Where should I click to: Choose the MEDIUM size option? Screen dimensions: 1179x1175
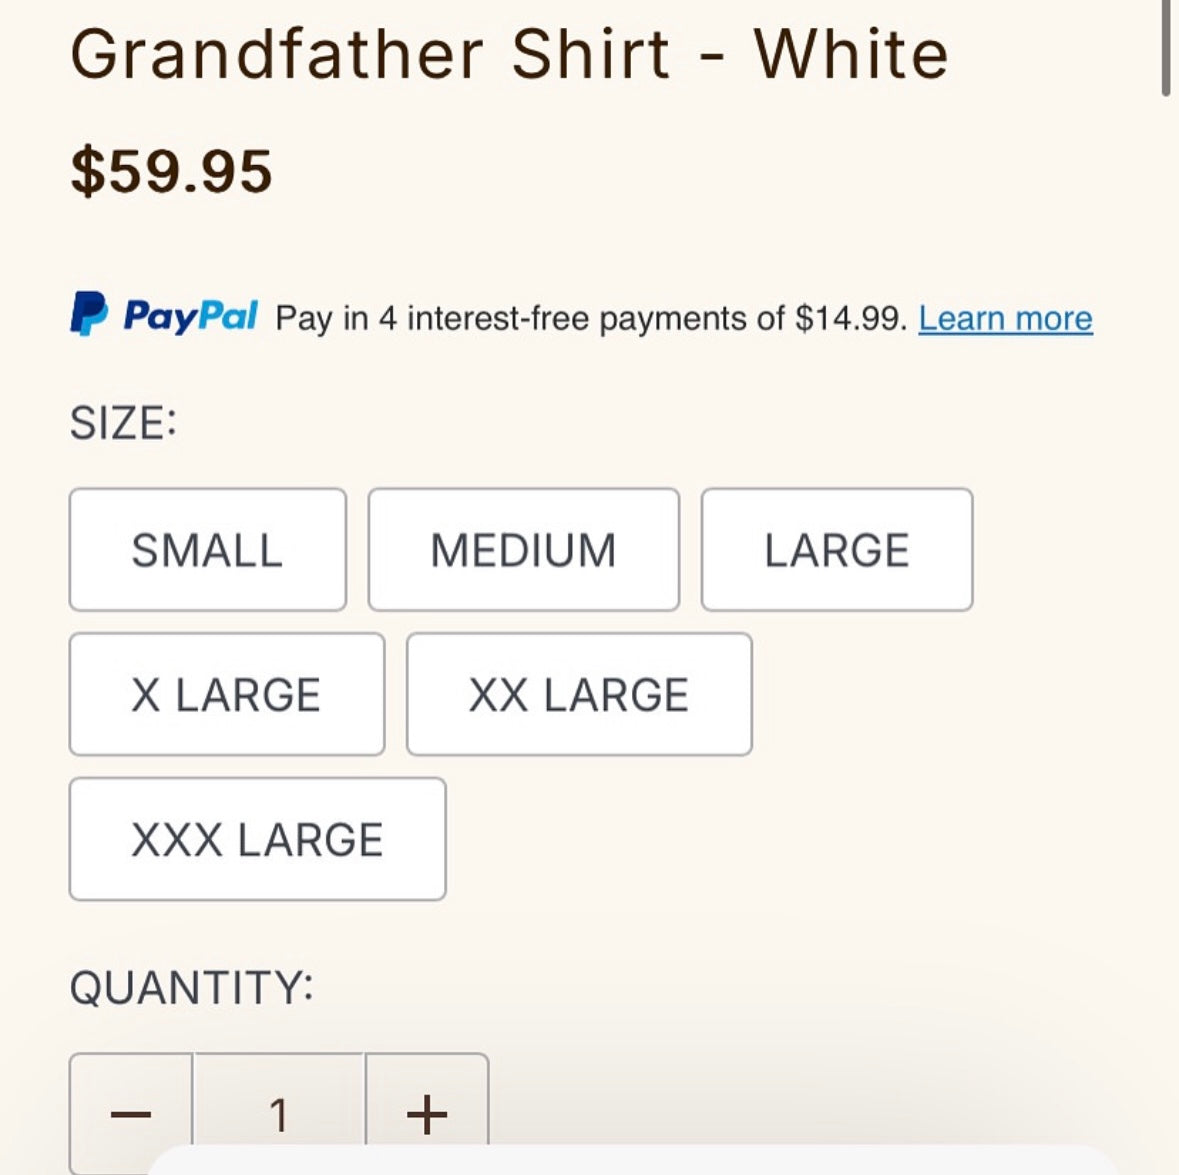click(x=524, y=549)
